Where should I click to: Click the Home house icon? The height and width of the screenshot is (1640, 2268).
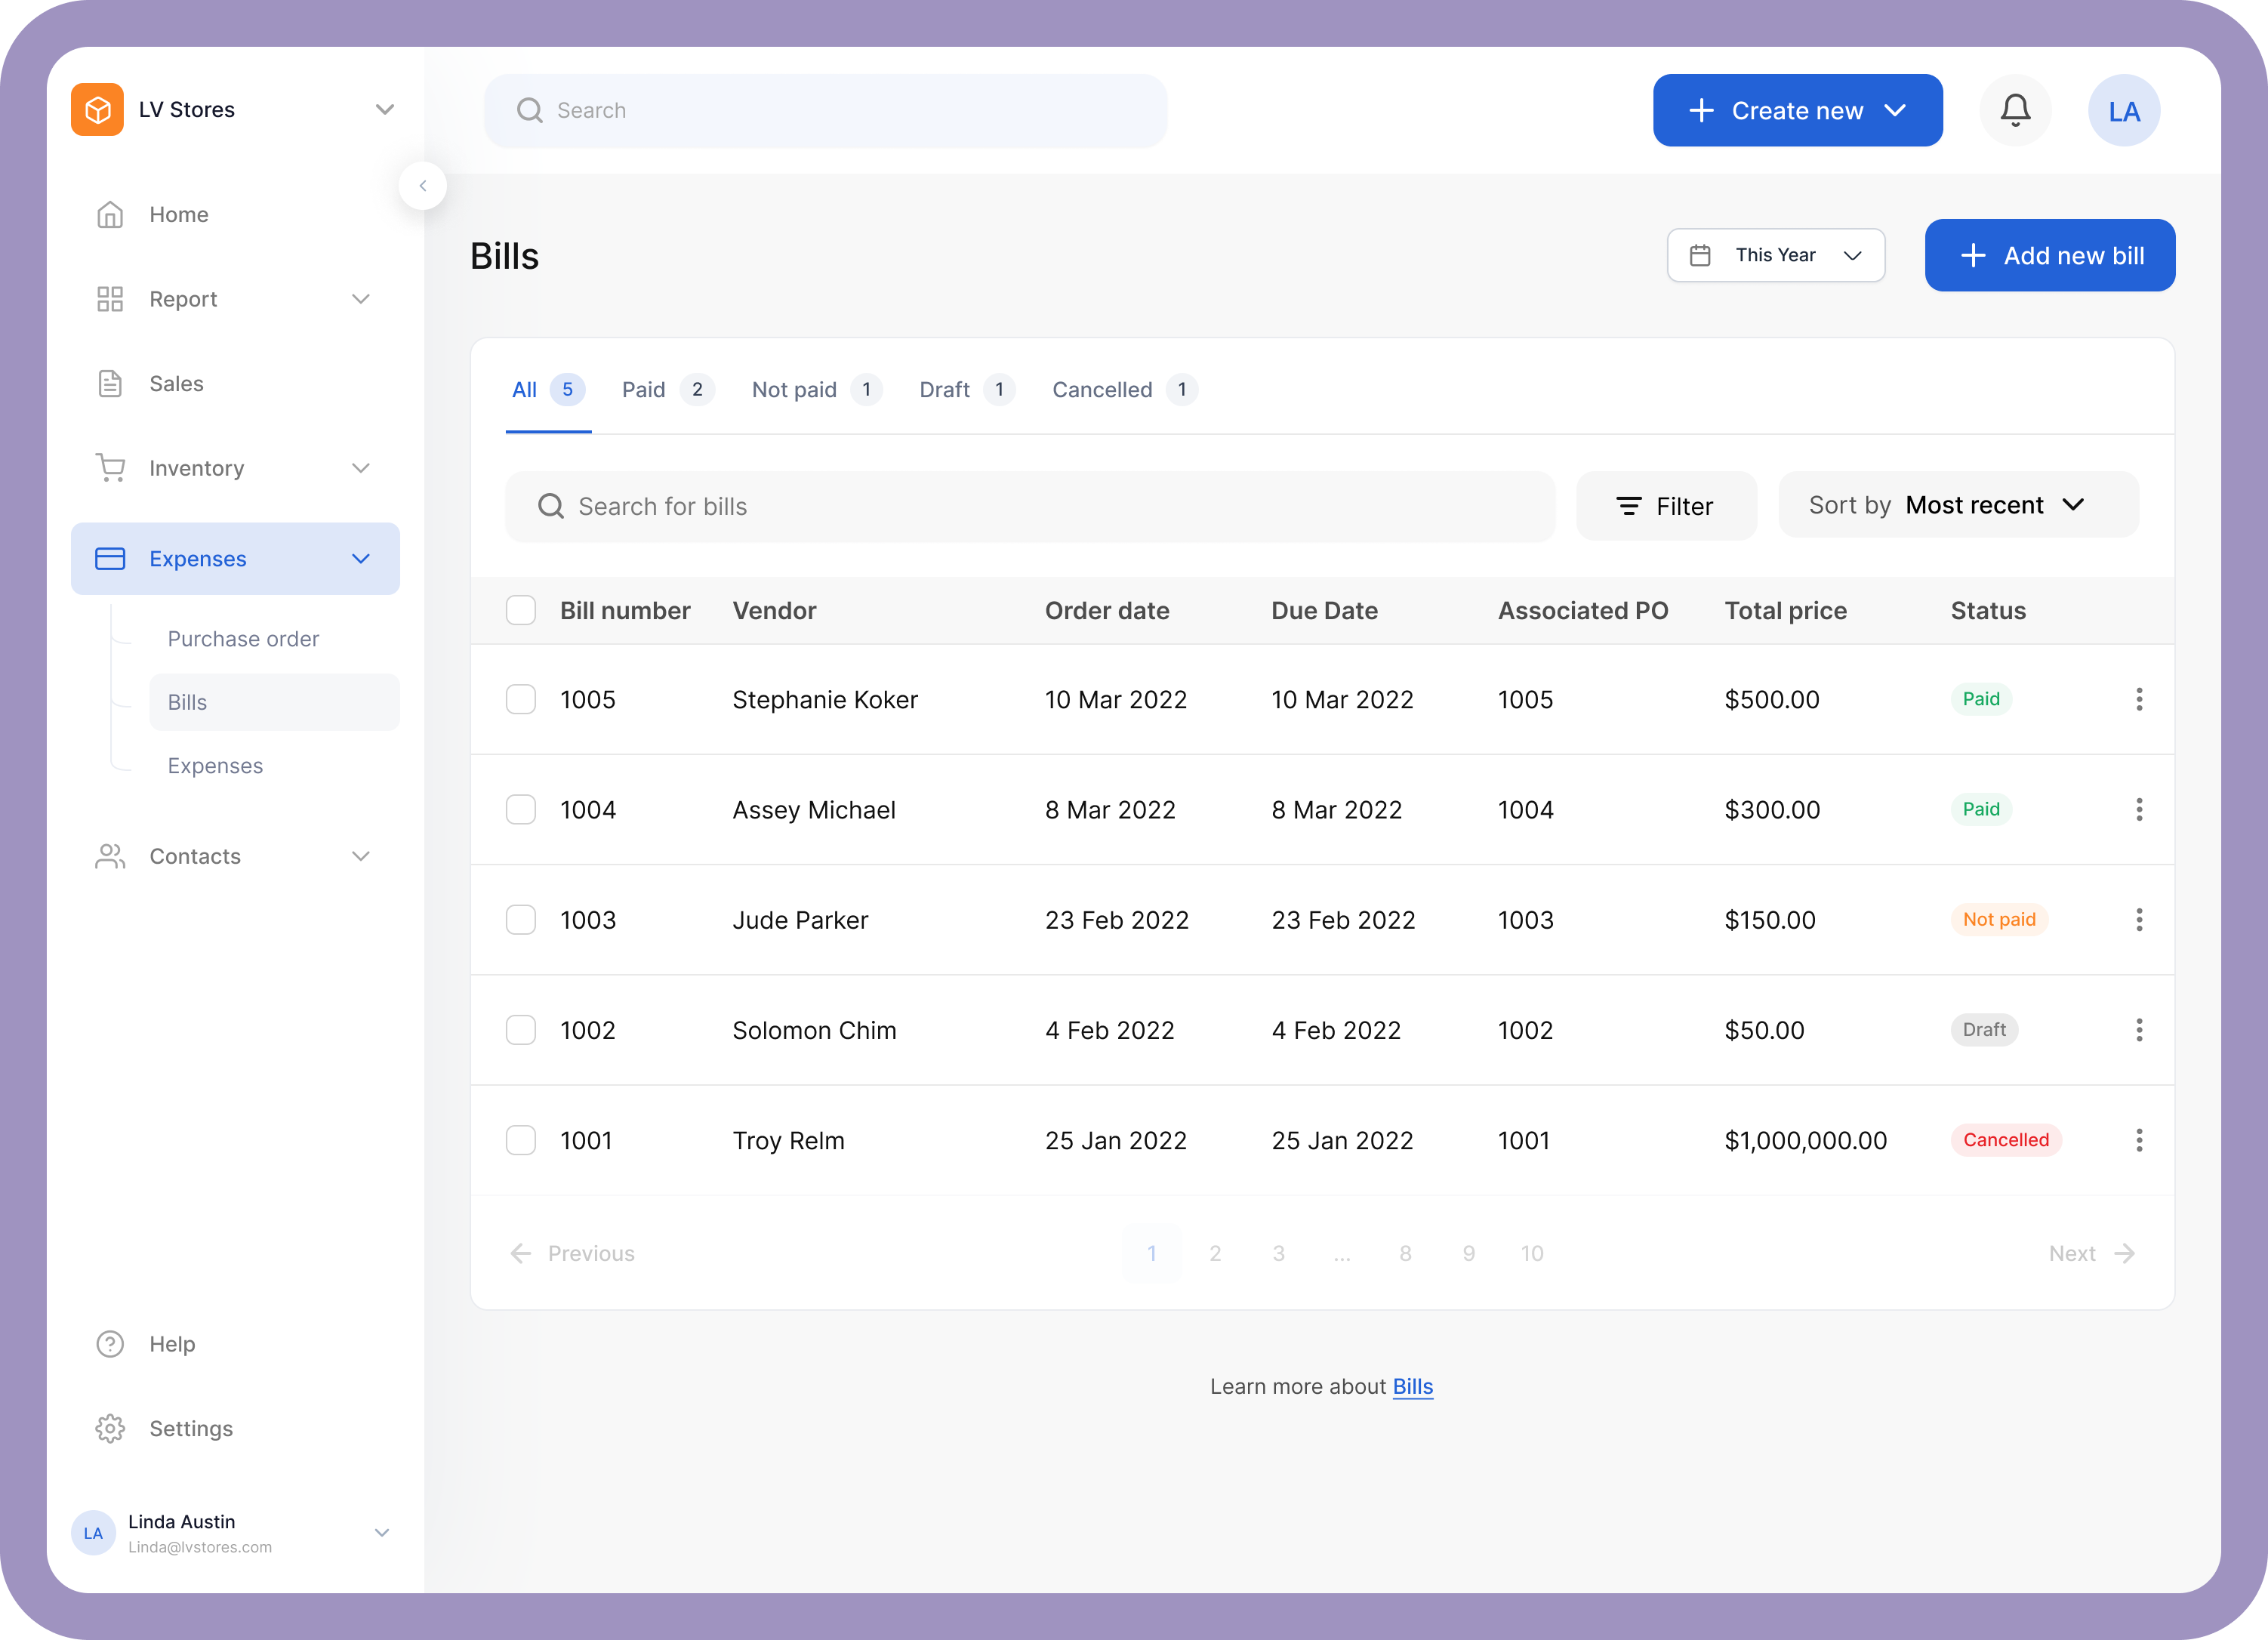[110, 215]
